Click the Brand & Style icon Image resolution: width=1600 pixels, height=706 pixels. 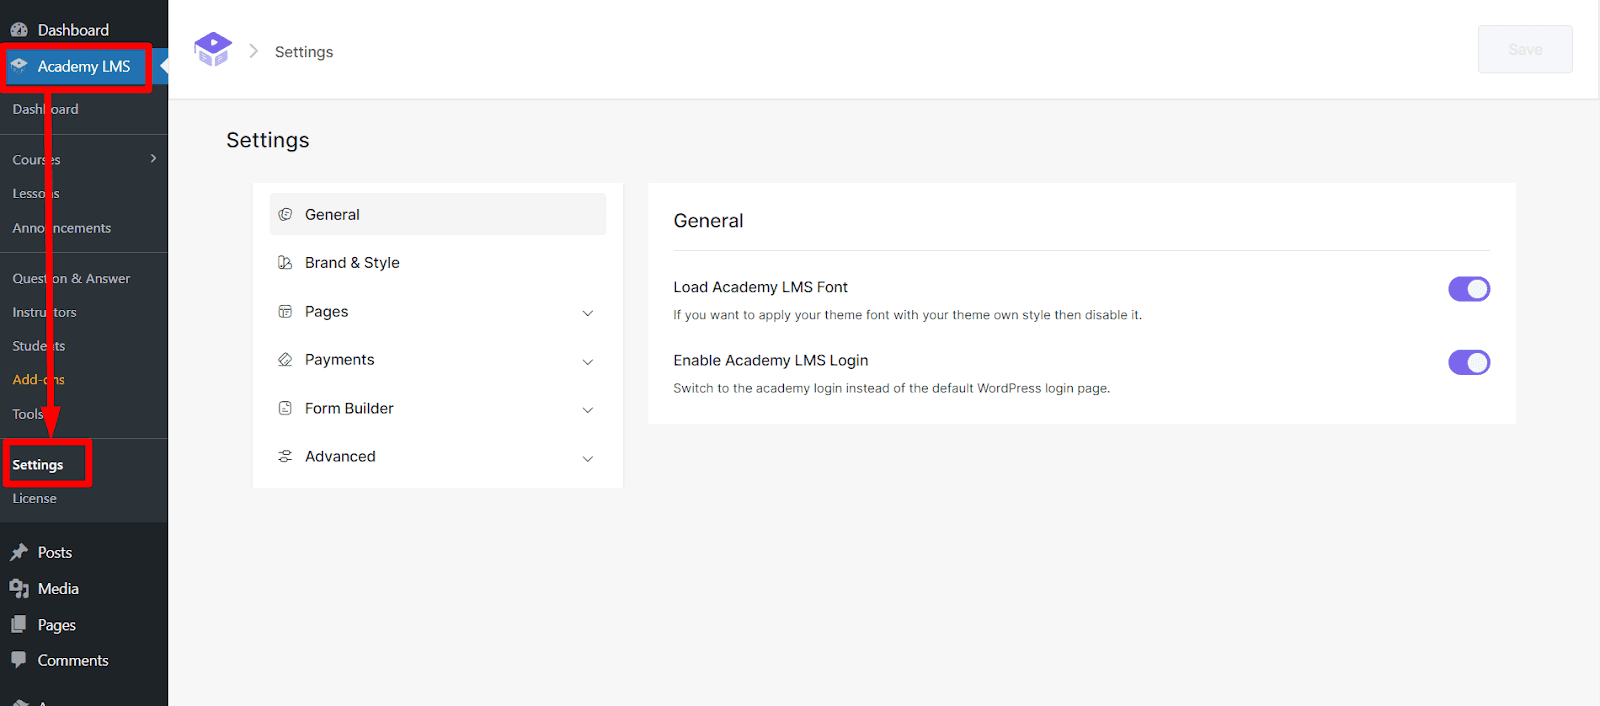285,263
